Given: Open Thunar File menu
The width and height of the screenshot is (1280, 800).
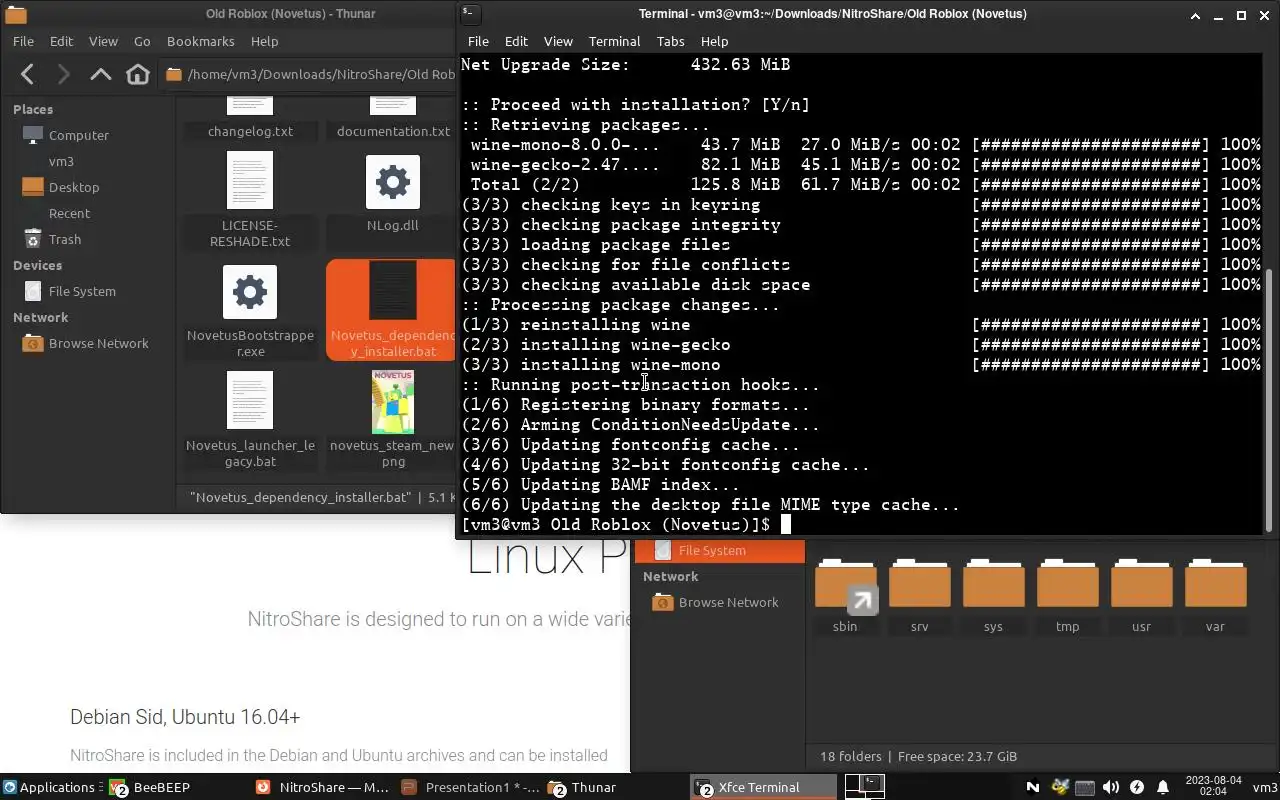Looking at the screenshot, I should [x=23, y=41].
